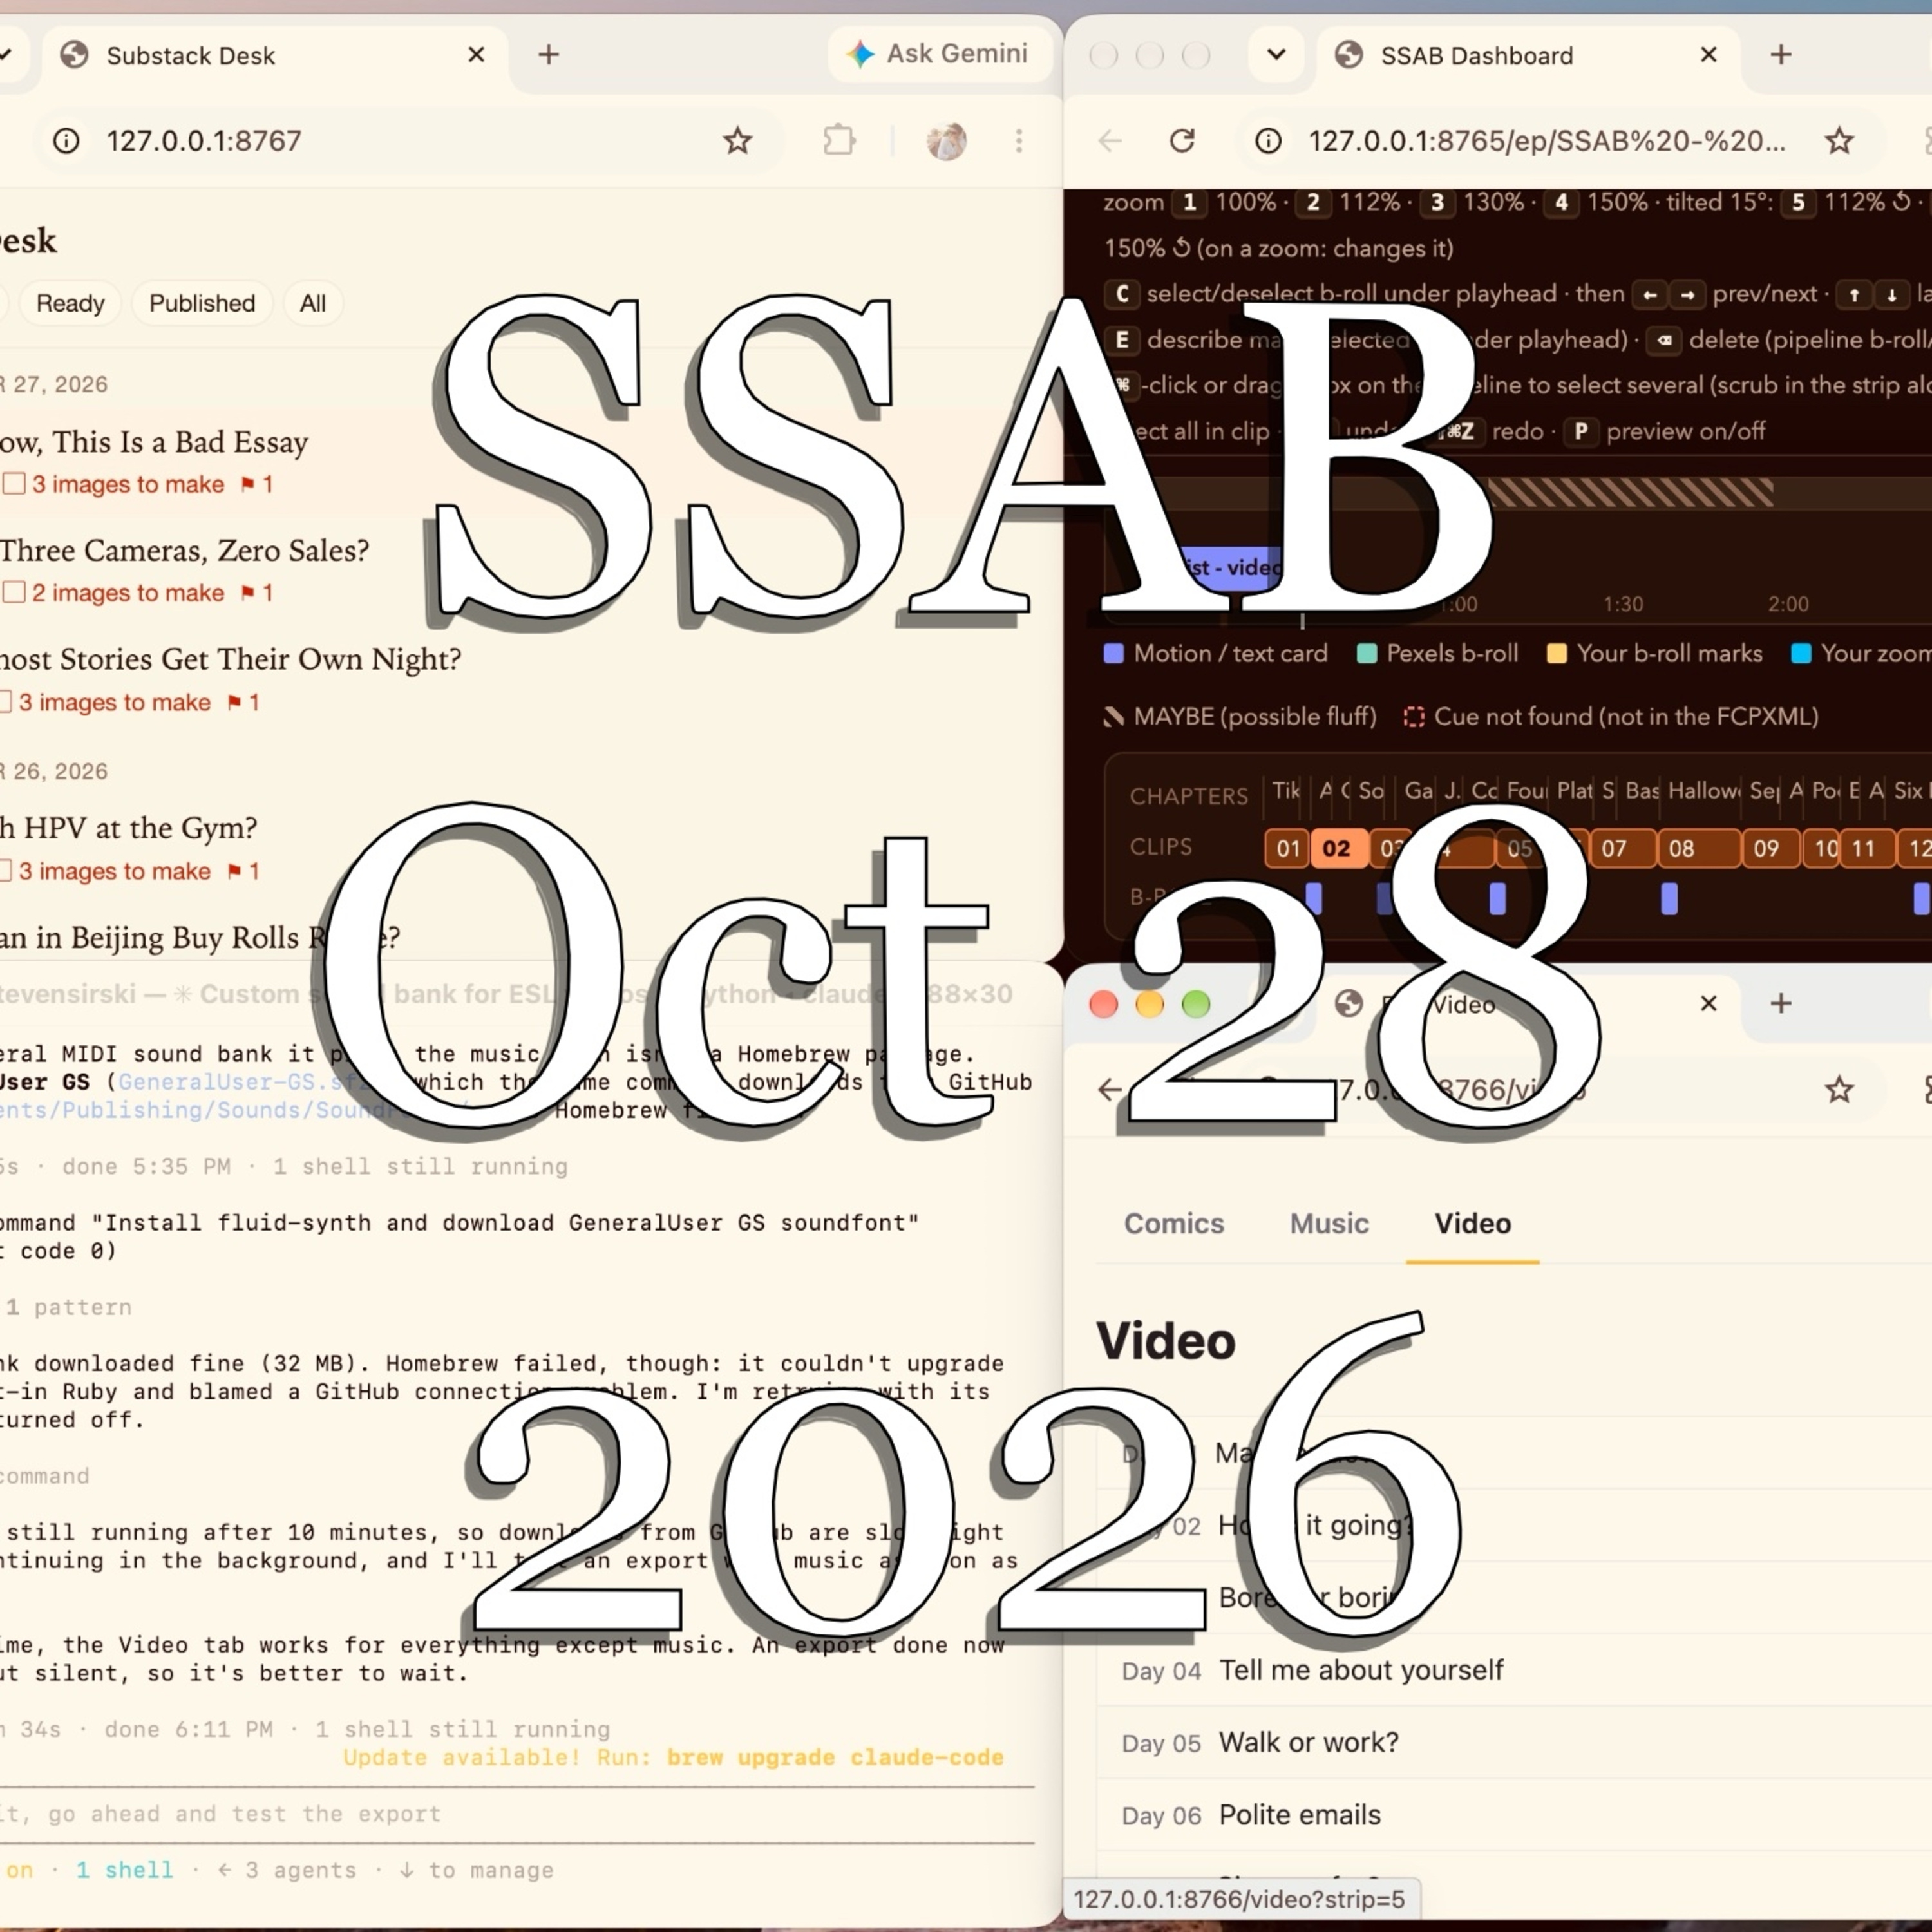Close the SSAB Dashboard tab
This screenshot has width=1932, height=1932.
coord(1708,55)
